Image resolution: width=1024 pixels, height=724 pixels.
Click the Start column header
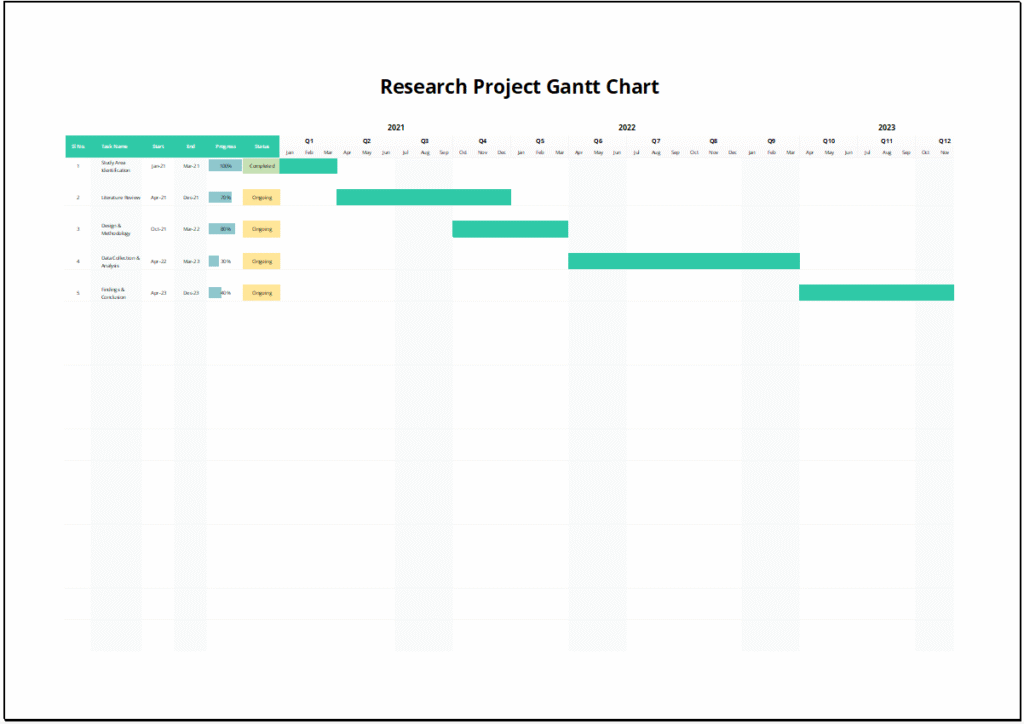158,146
